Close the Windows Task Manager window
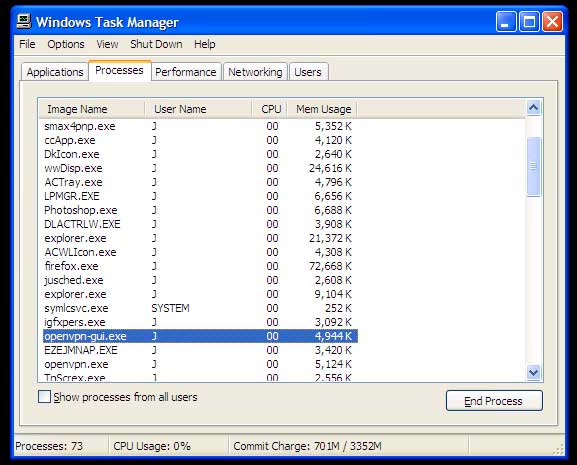 pos(552,21)
